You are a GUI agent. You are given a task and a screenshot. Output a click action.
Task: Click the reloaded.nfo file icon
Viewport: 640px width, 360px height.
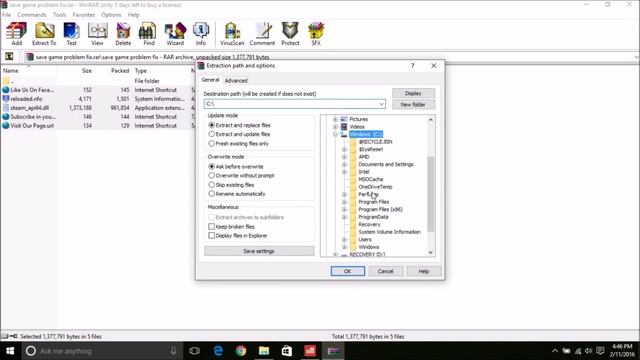pyautogui.click(x=6, y=99)
